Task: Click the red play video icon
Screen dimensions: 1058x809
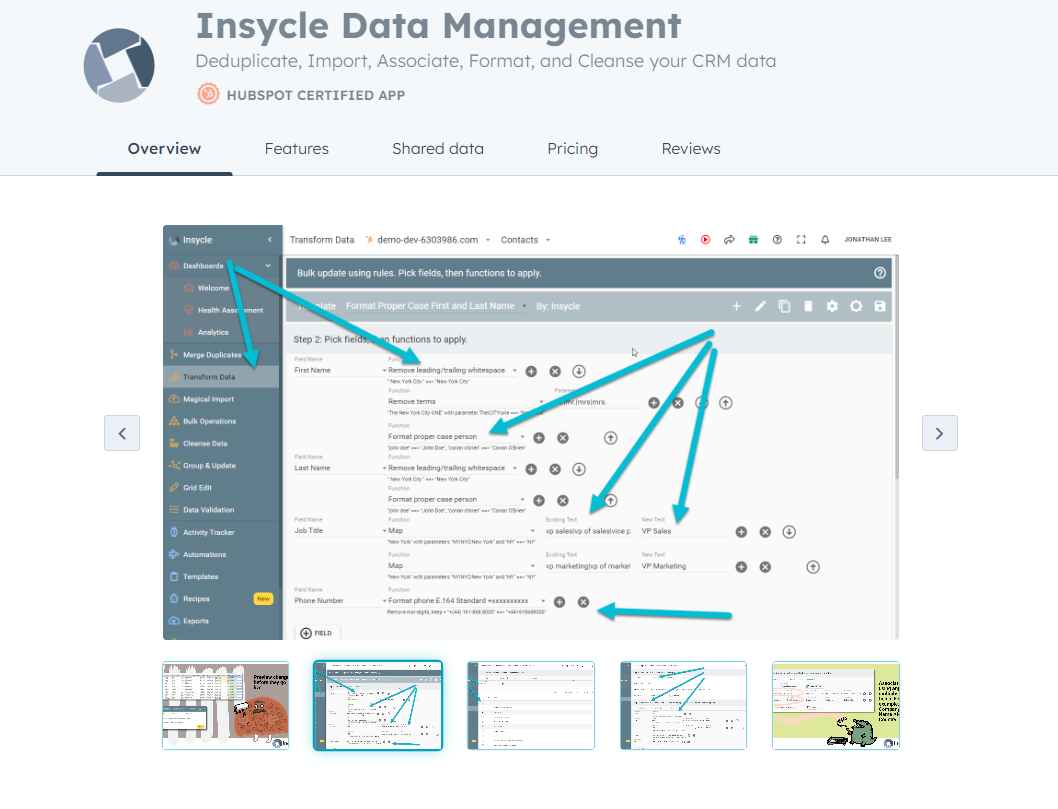Action: [x=705, y=240]
